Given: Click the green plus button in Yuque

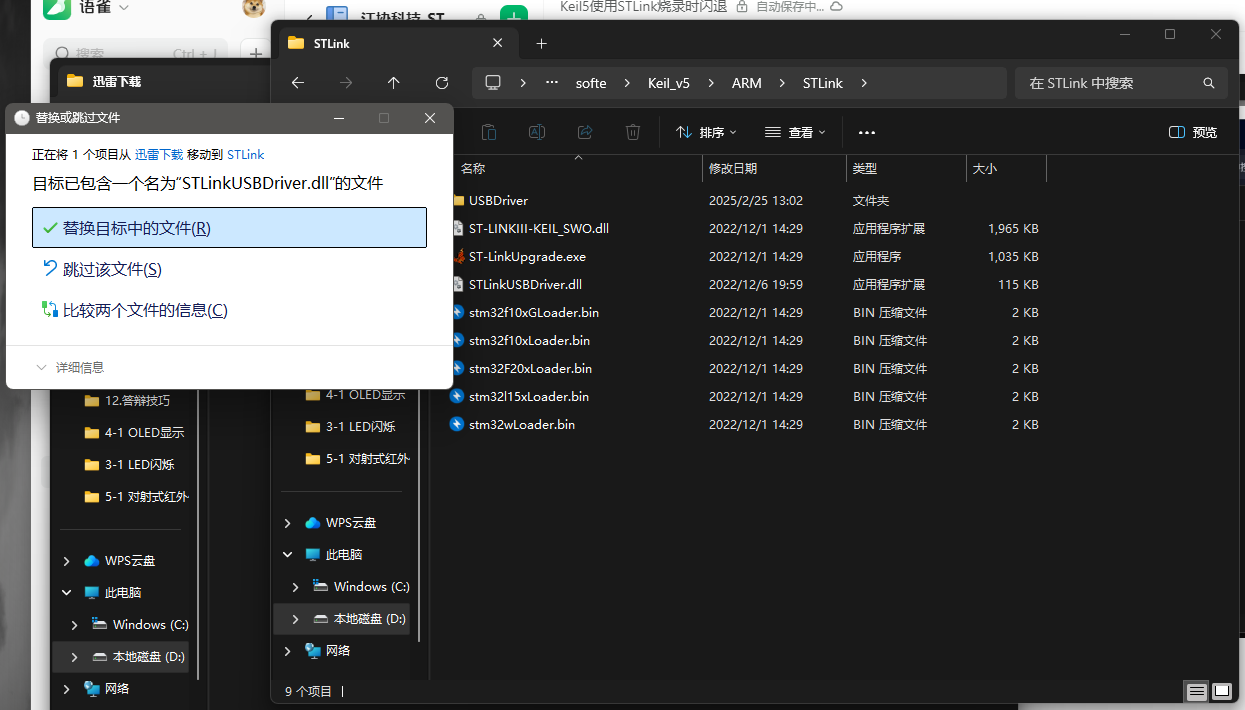Looking at the screenshot, I should click(x=513, y=18).
